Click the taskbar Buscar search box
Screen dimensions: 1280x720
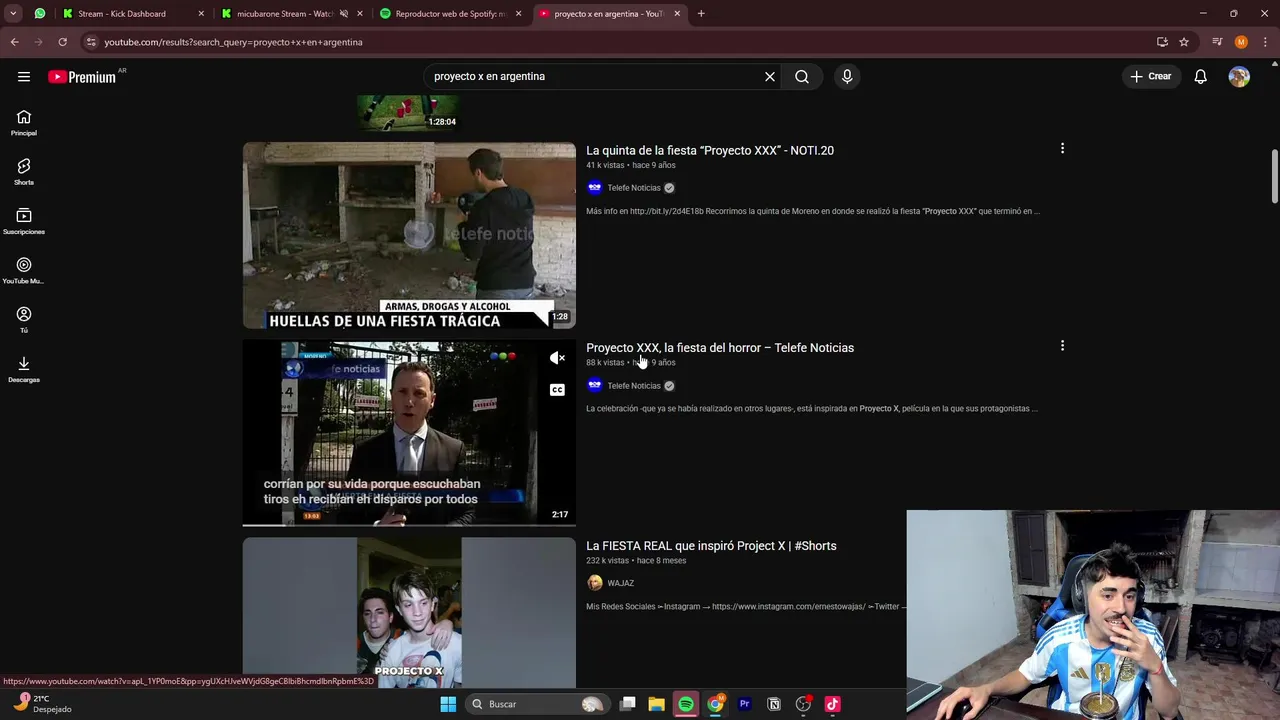[537, 704]
